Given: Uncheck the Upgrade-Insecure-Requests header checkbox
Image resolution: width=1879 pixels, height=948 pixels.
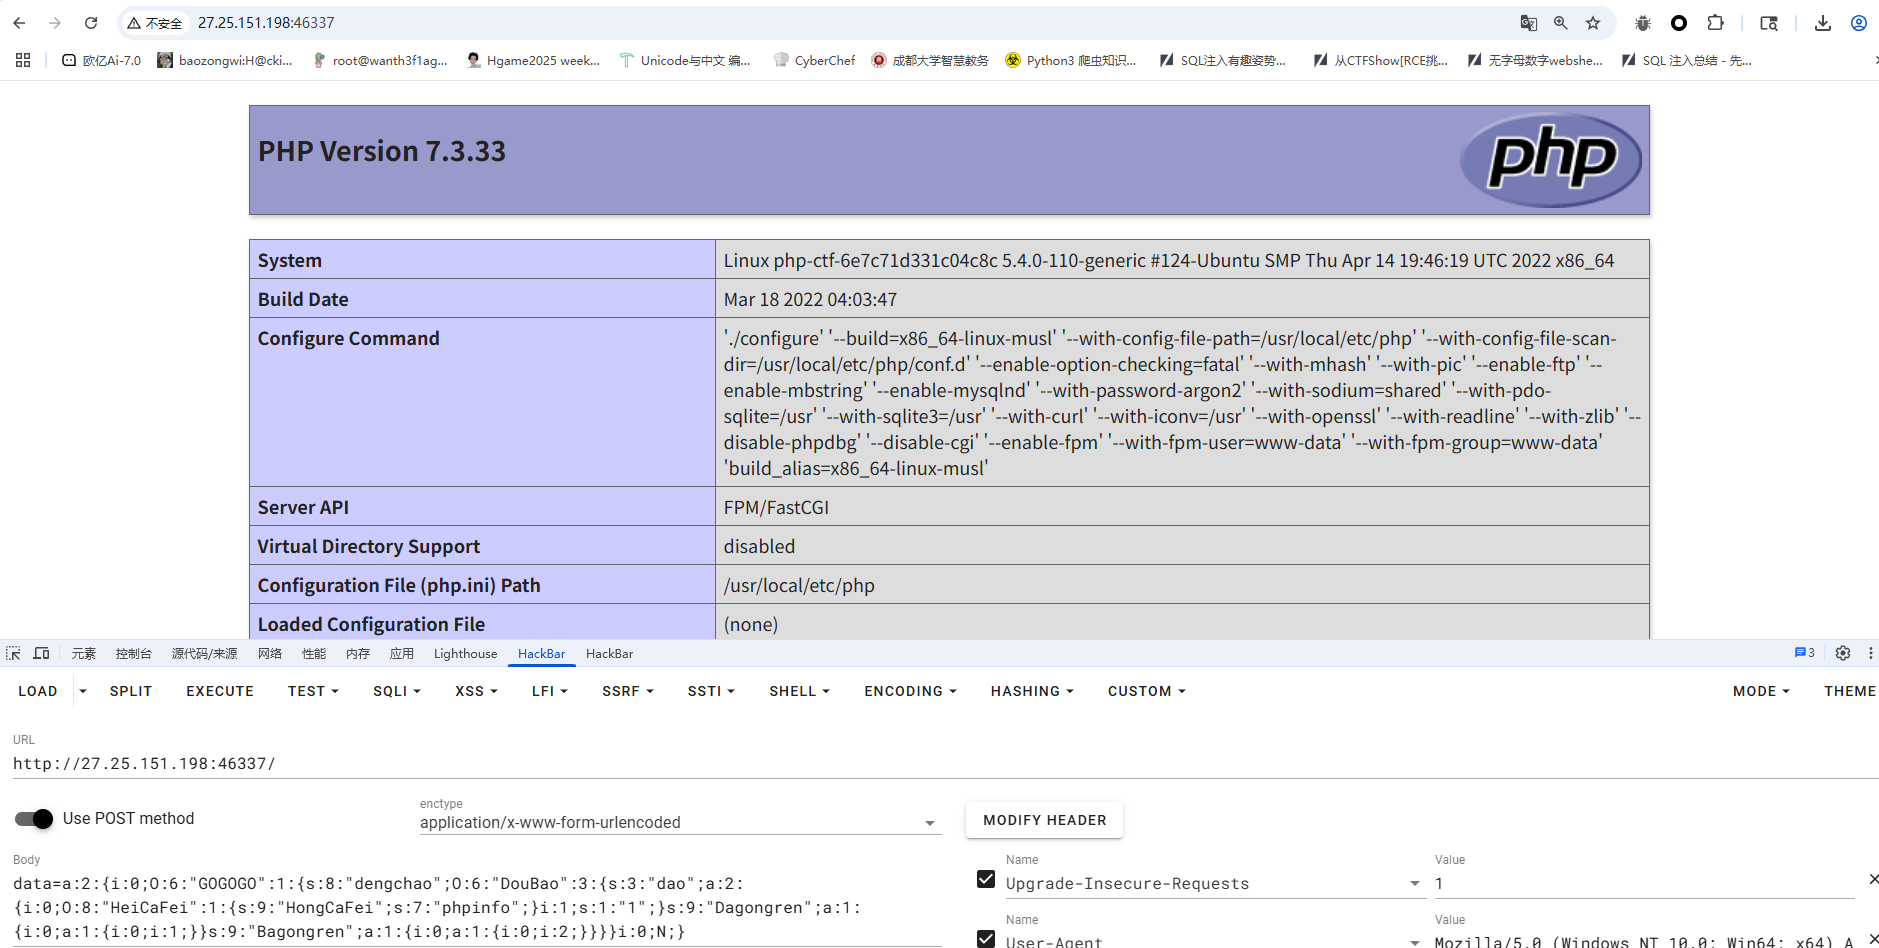Looking at the screenshot, I should pos(986,879).
